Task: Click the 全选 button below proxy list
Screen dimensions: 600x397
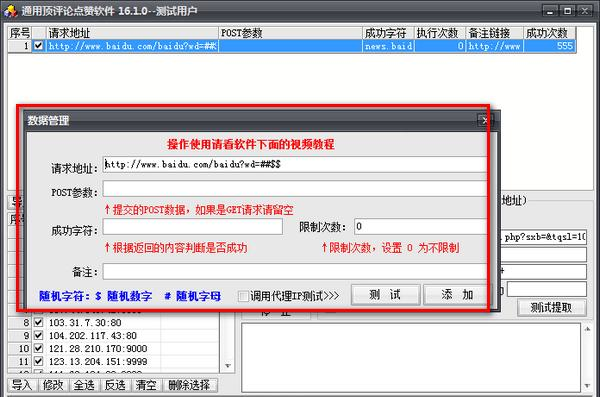Action: (x=84, y=385)
